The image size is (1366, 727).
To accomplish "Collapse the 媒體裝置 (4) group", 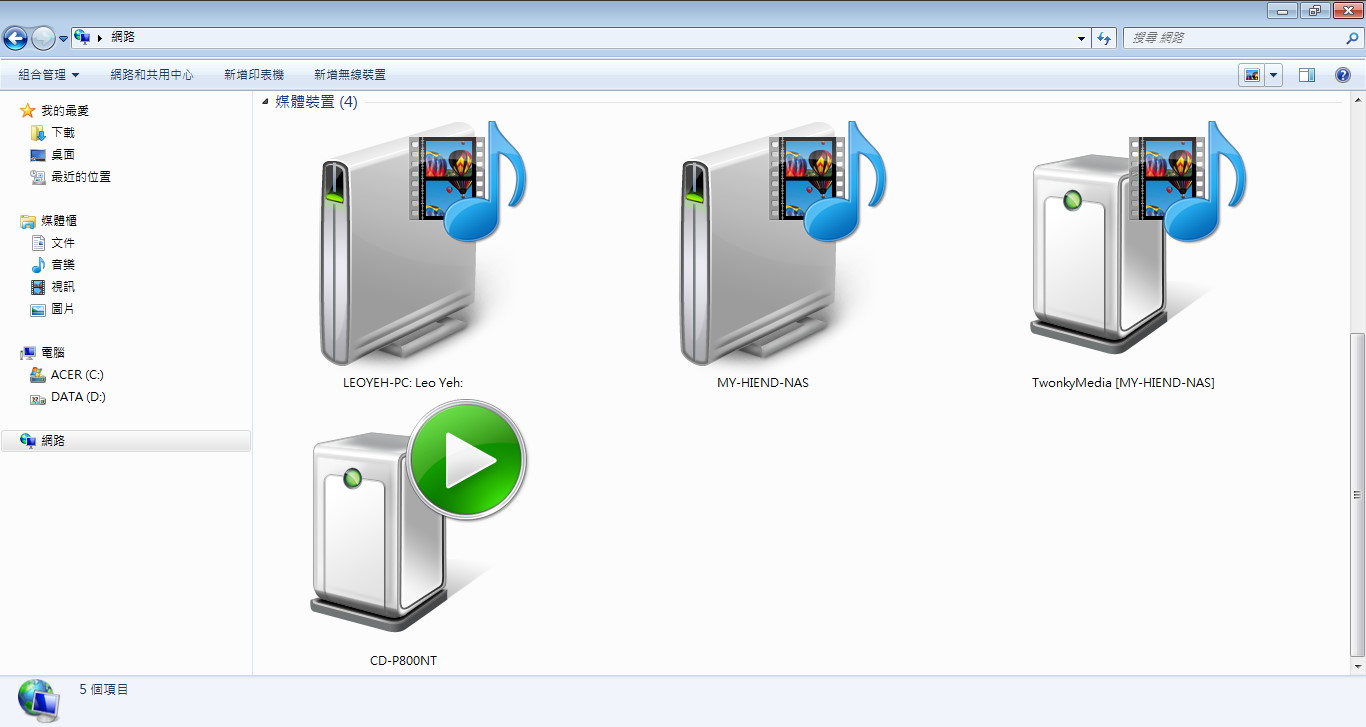I will coord(265,102).
